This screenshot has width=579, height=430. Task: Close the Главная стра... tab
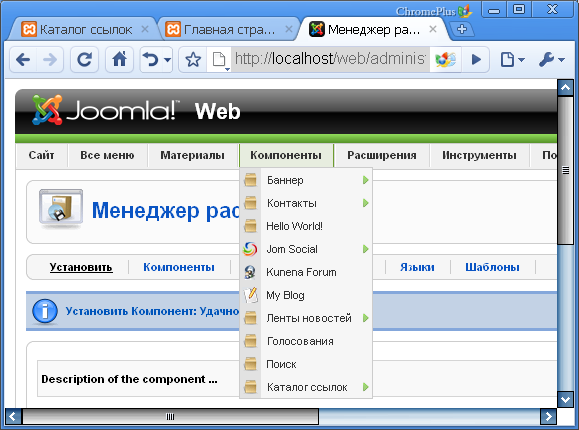(x=289, y=29)
